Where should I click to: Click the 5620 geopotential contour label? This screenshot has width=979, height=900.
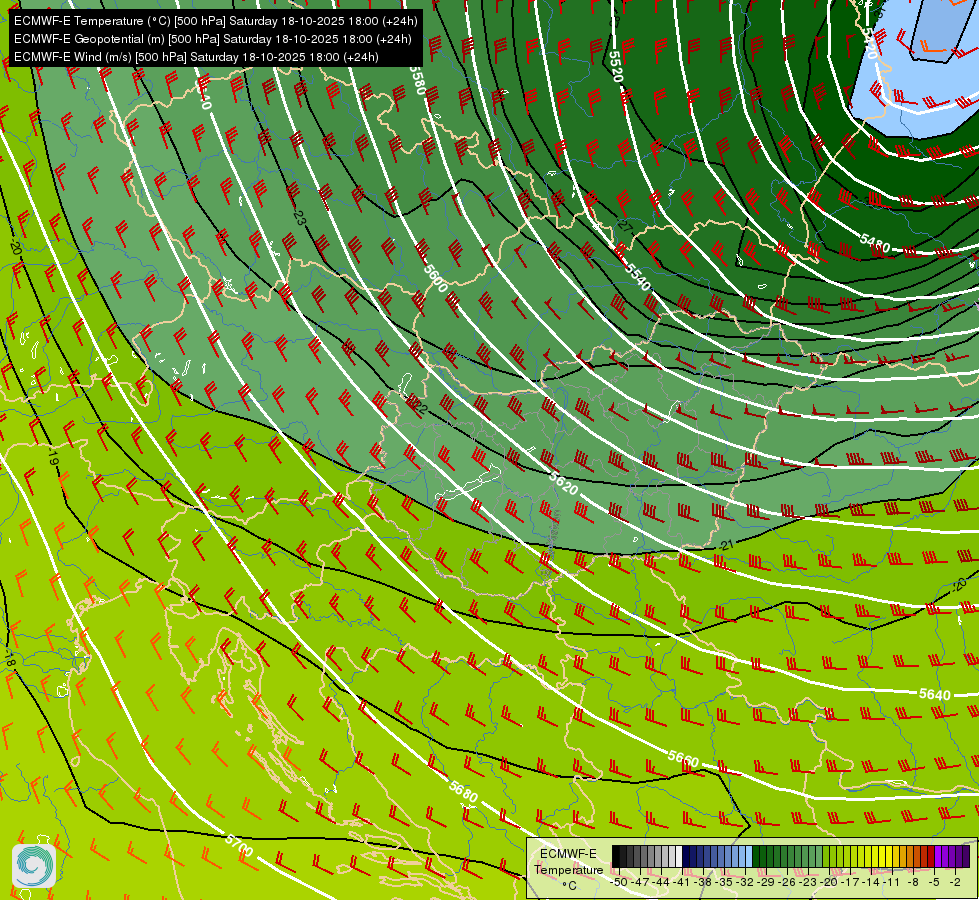point(564,483)
